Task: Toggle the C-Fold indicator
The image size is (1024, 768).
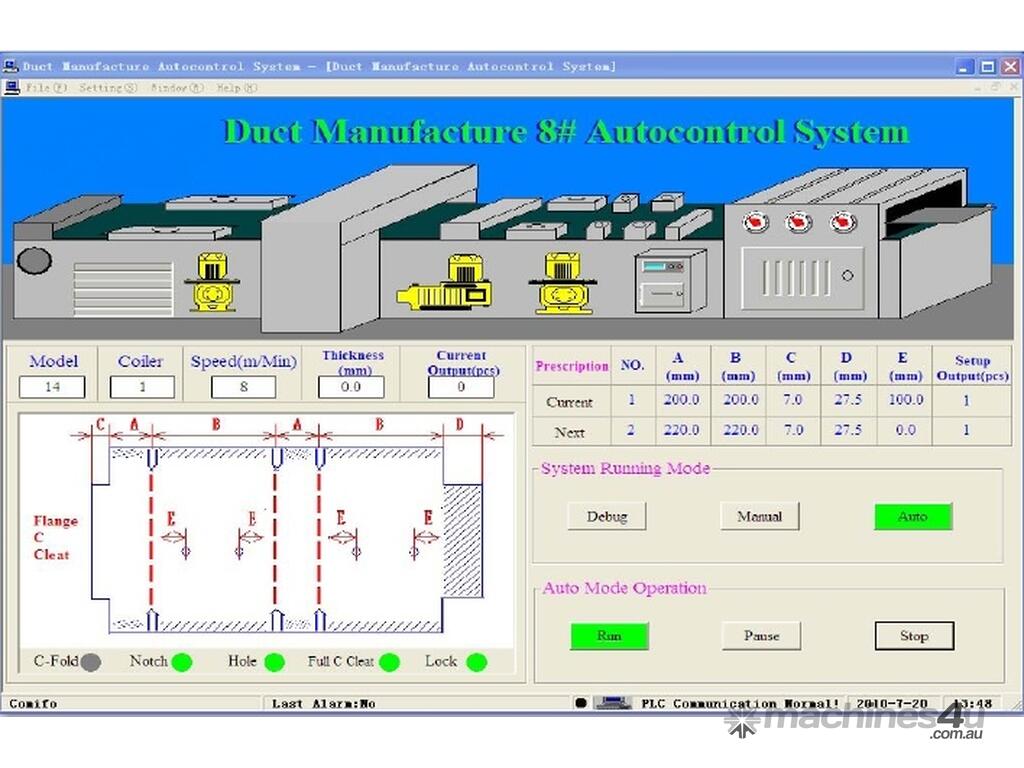Action: 91,662
